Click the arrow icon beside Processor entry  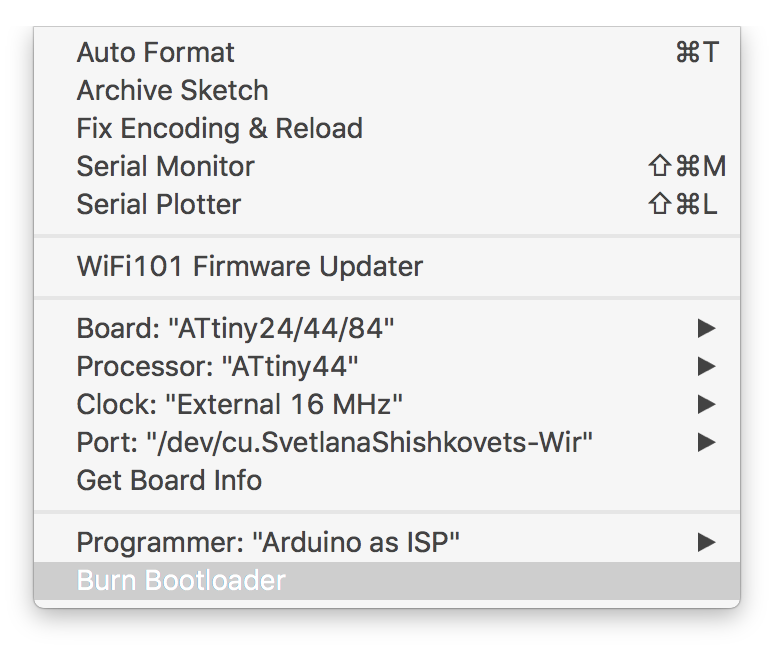706,367
